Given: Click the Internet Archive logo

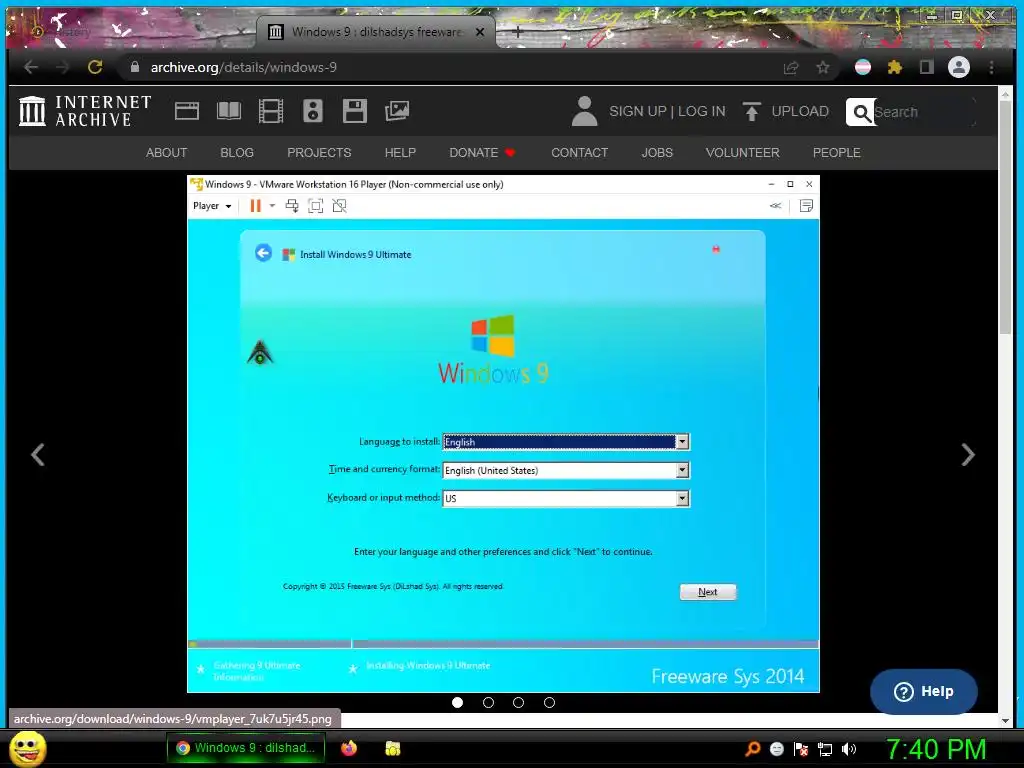Looking at the screenshot, I should (85, 111).
